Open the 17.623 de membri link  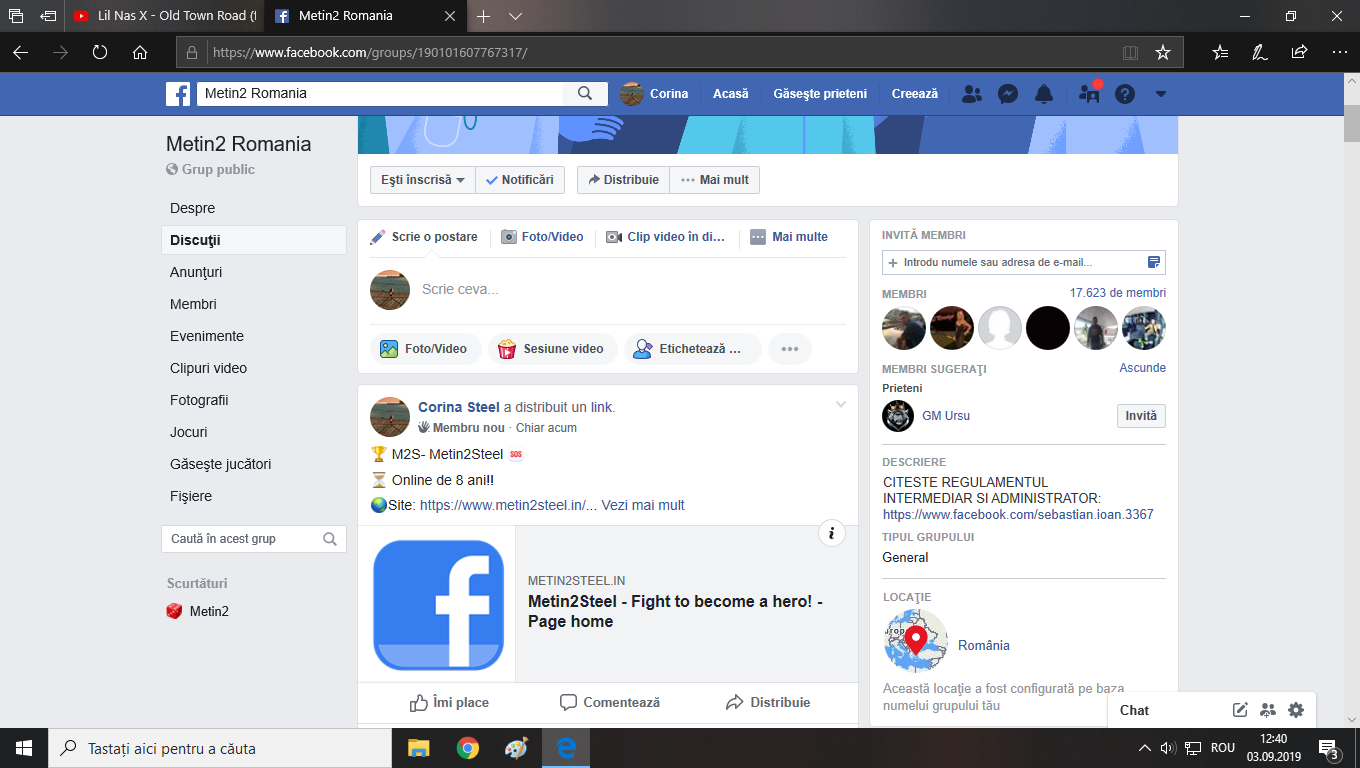tap(1118, 293)
